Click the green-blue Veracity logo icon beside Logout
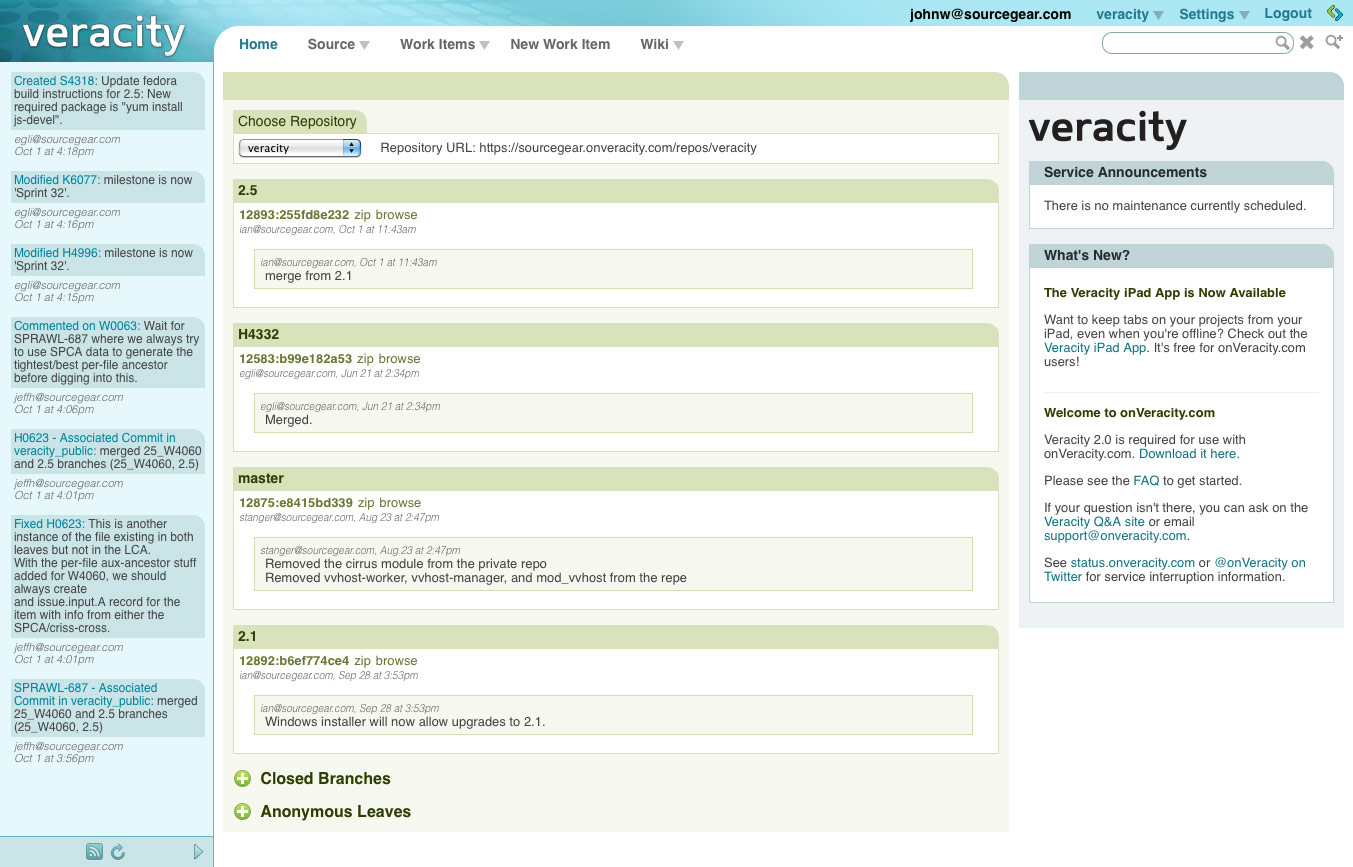Screen dimensions: 1353x867 1334,13
